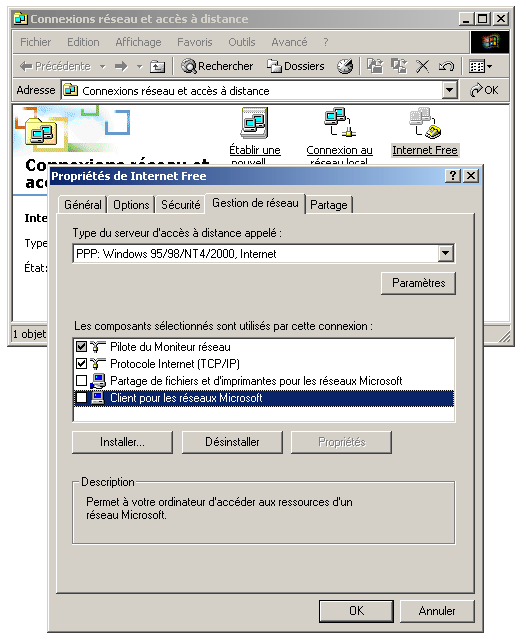
Task: Switch to the Sécurité tab
Action: [x=180, y=204]
